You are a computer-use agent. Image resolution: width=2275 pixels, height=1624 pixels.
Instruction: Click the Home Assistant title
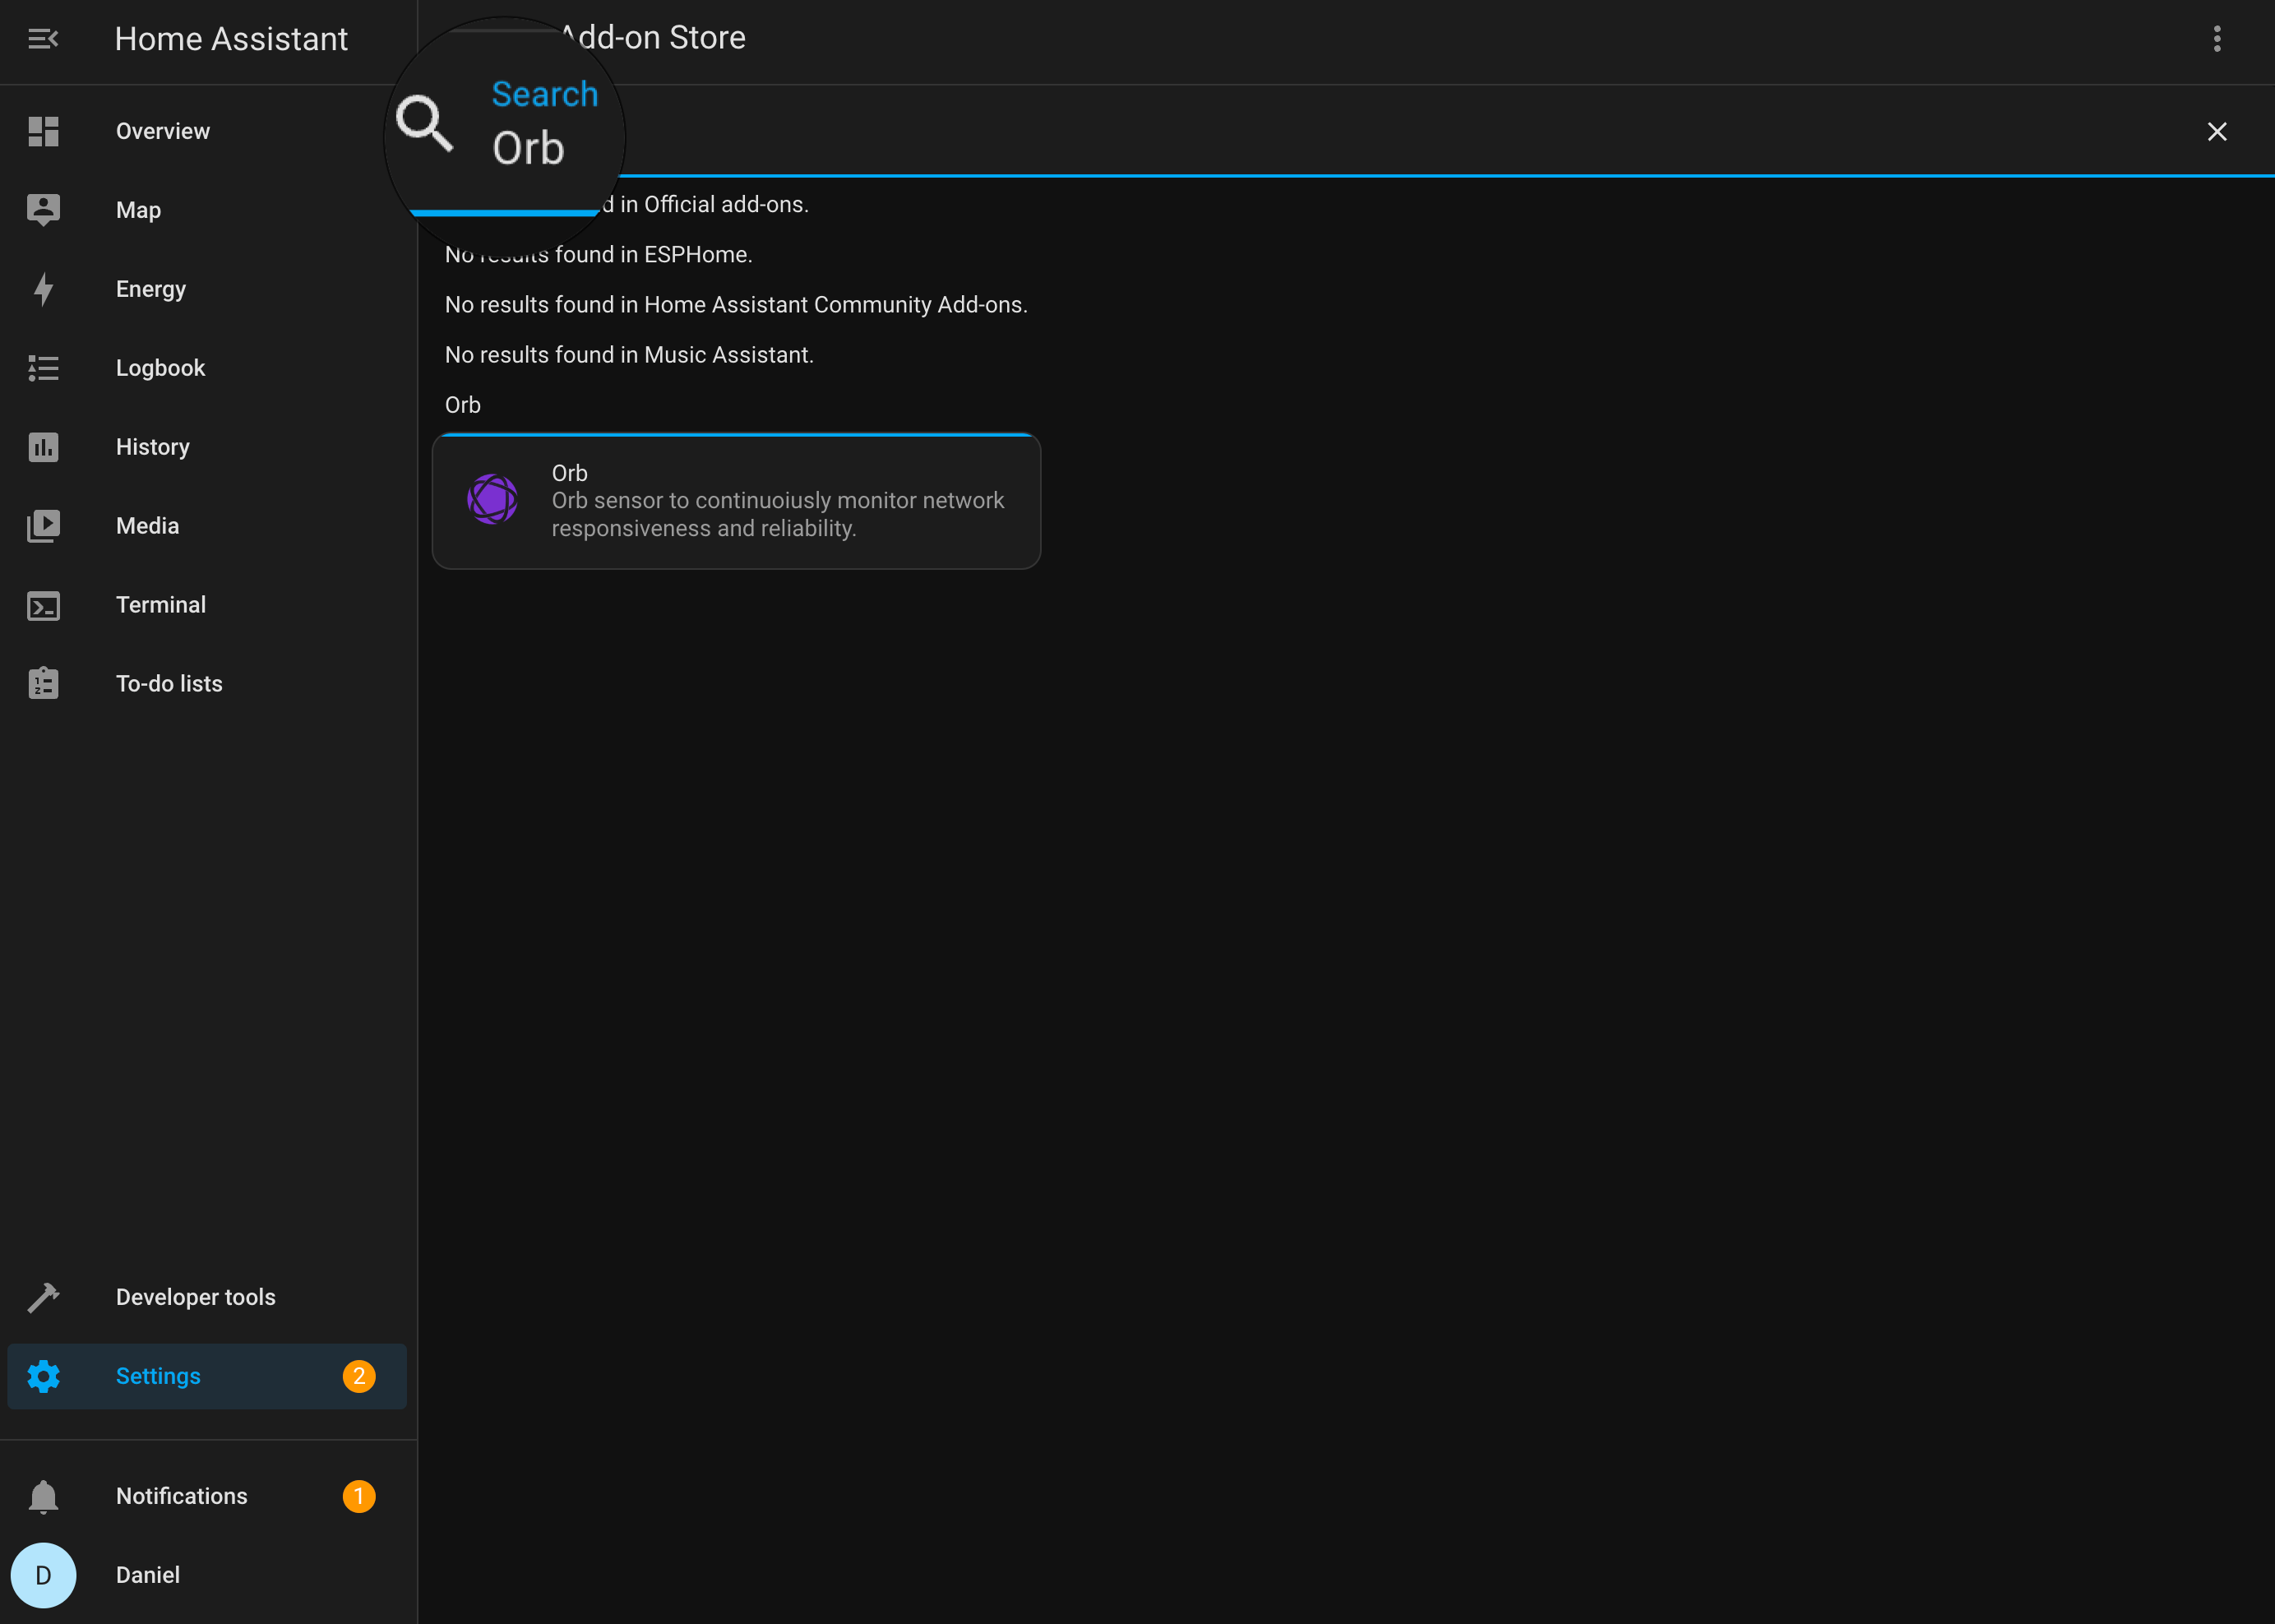tap(231, 39)
